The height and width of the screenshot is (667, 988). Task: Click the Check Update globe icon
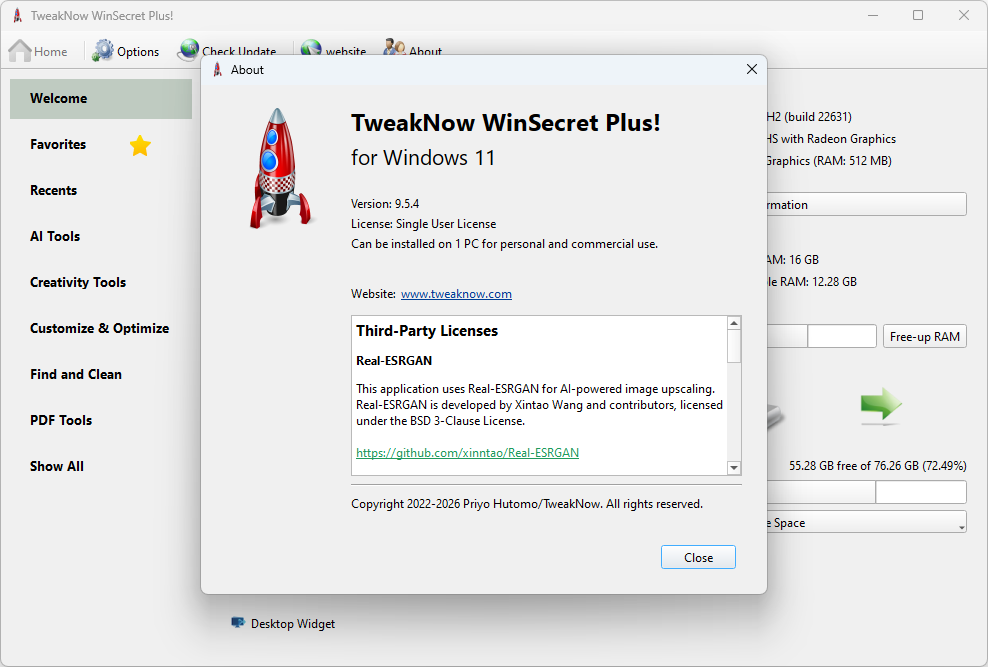(188, 50)
